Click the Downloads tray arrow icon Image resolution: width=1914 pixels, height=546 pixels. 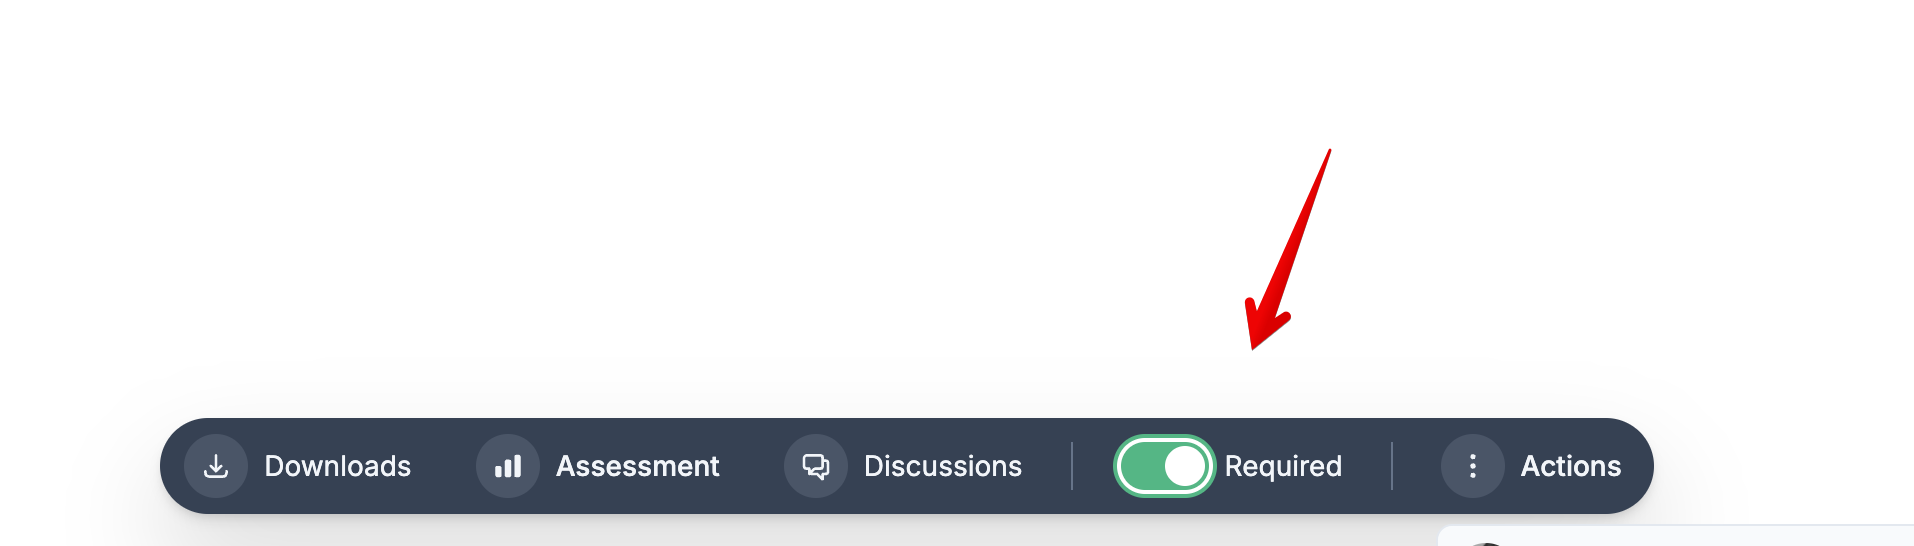point(216,466)
